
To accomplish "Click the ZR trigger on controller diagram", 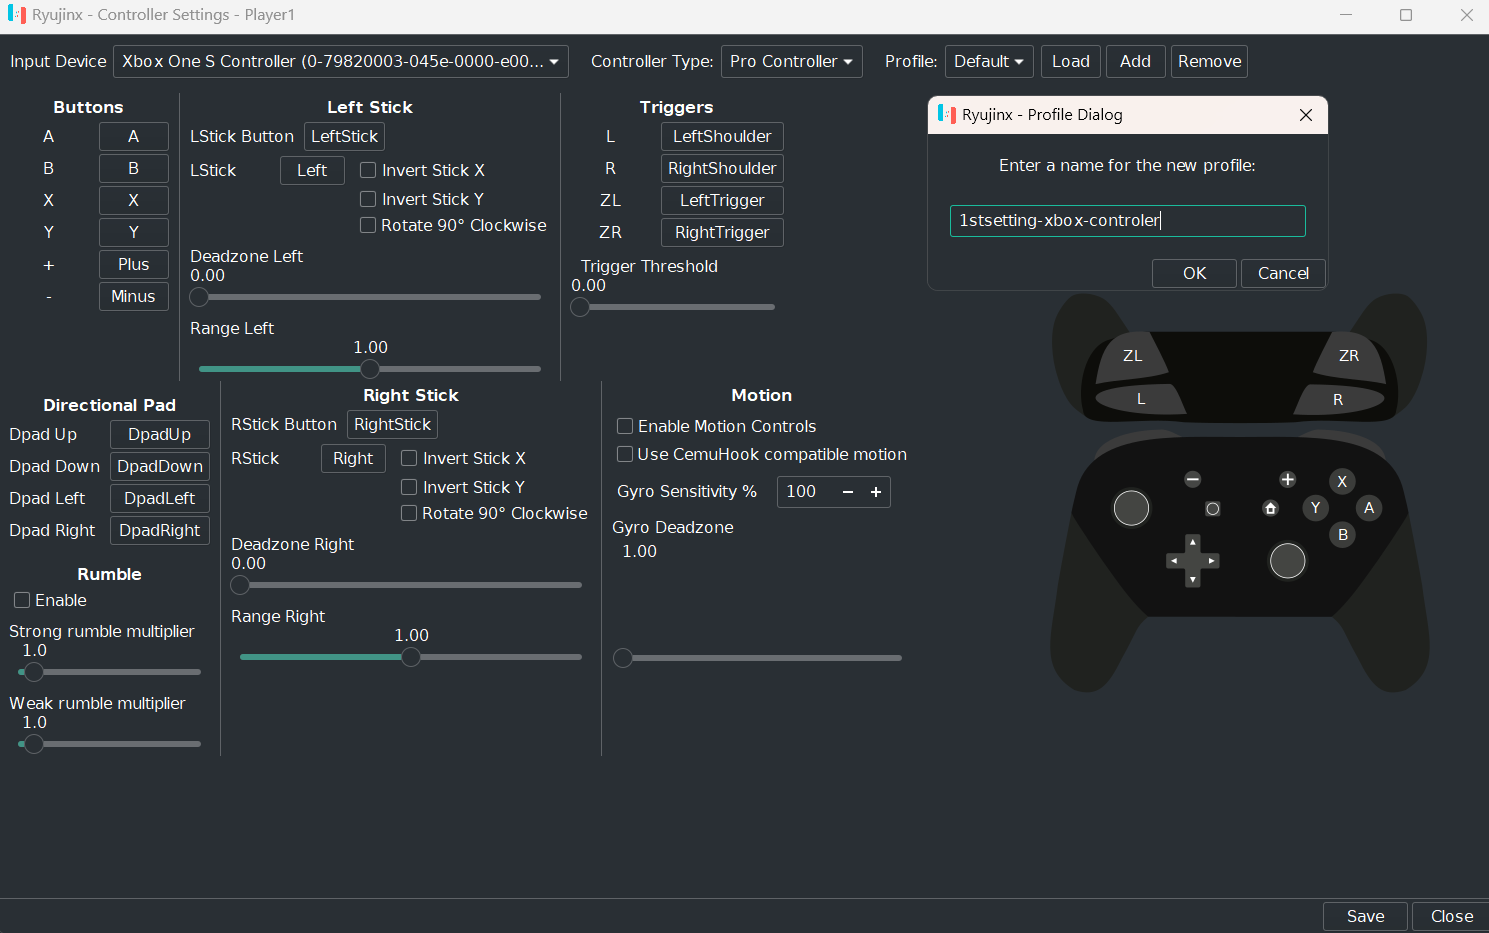I will point(1347,357).
